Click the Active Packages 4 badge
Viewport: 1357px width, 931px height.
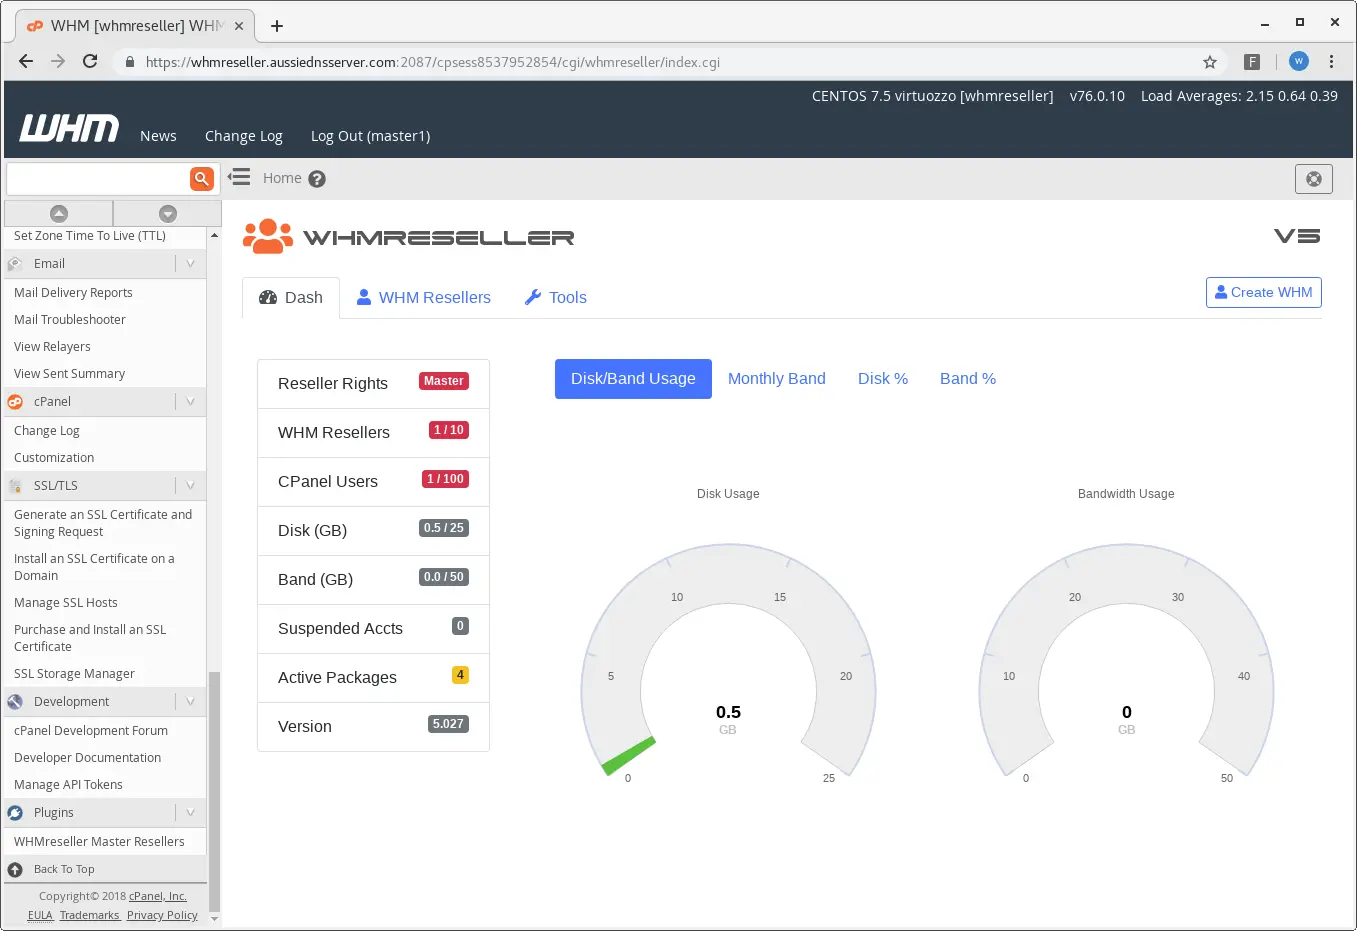(x=460, y=675)
